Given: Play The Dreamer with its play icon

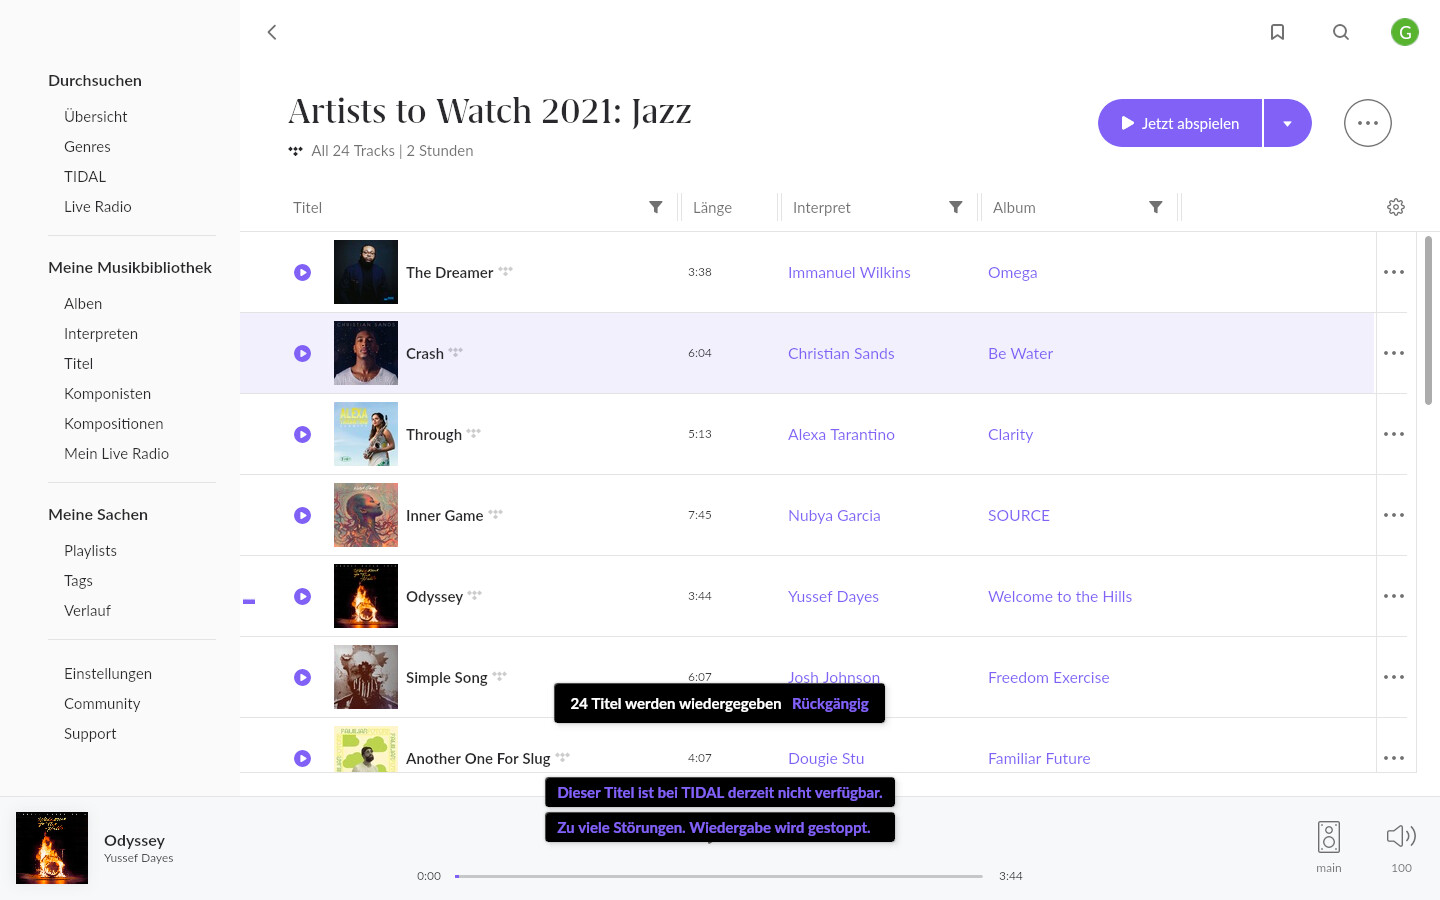Looking at the screenshot, I should [303, 272].
